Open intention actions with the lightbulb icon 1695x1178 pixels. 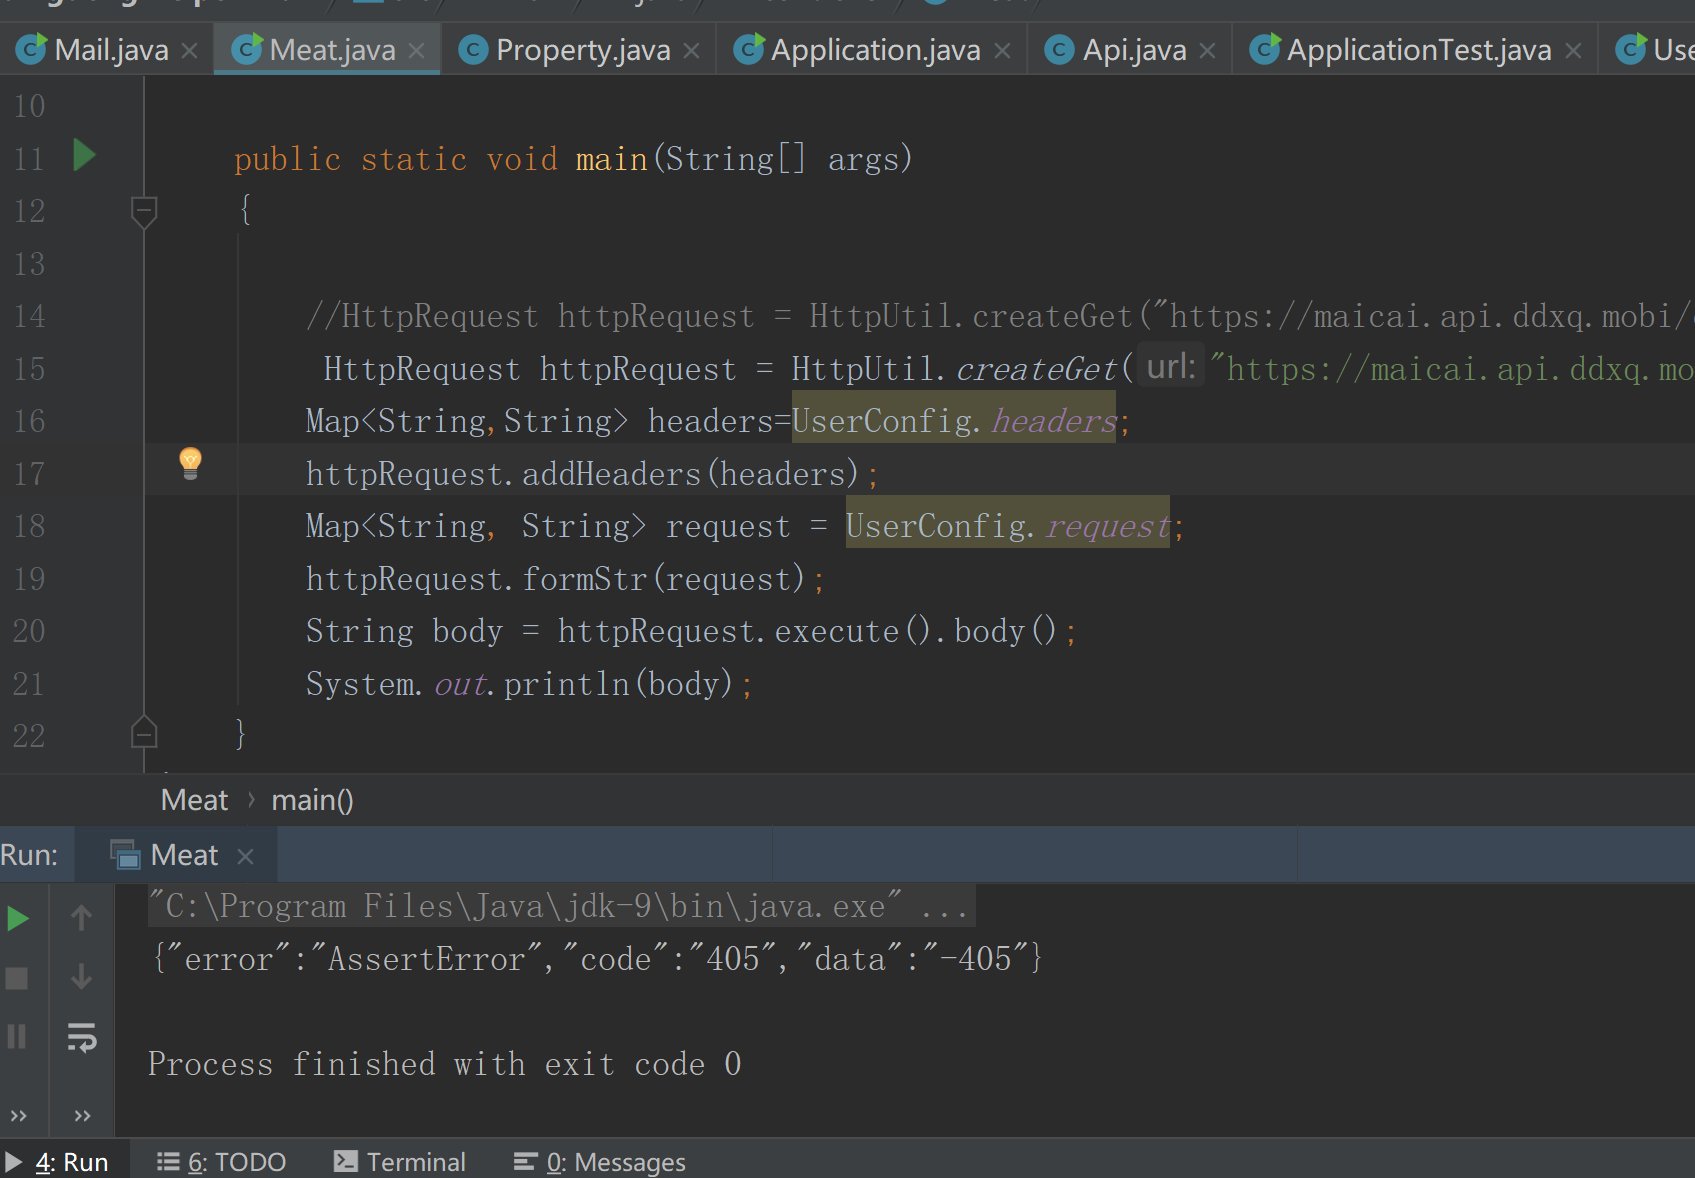190,463
